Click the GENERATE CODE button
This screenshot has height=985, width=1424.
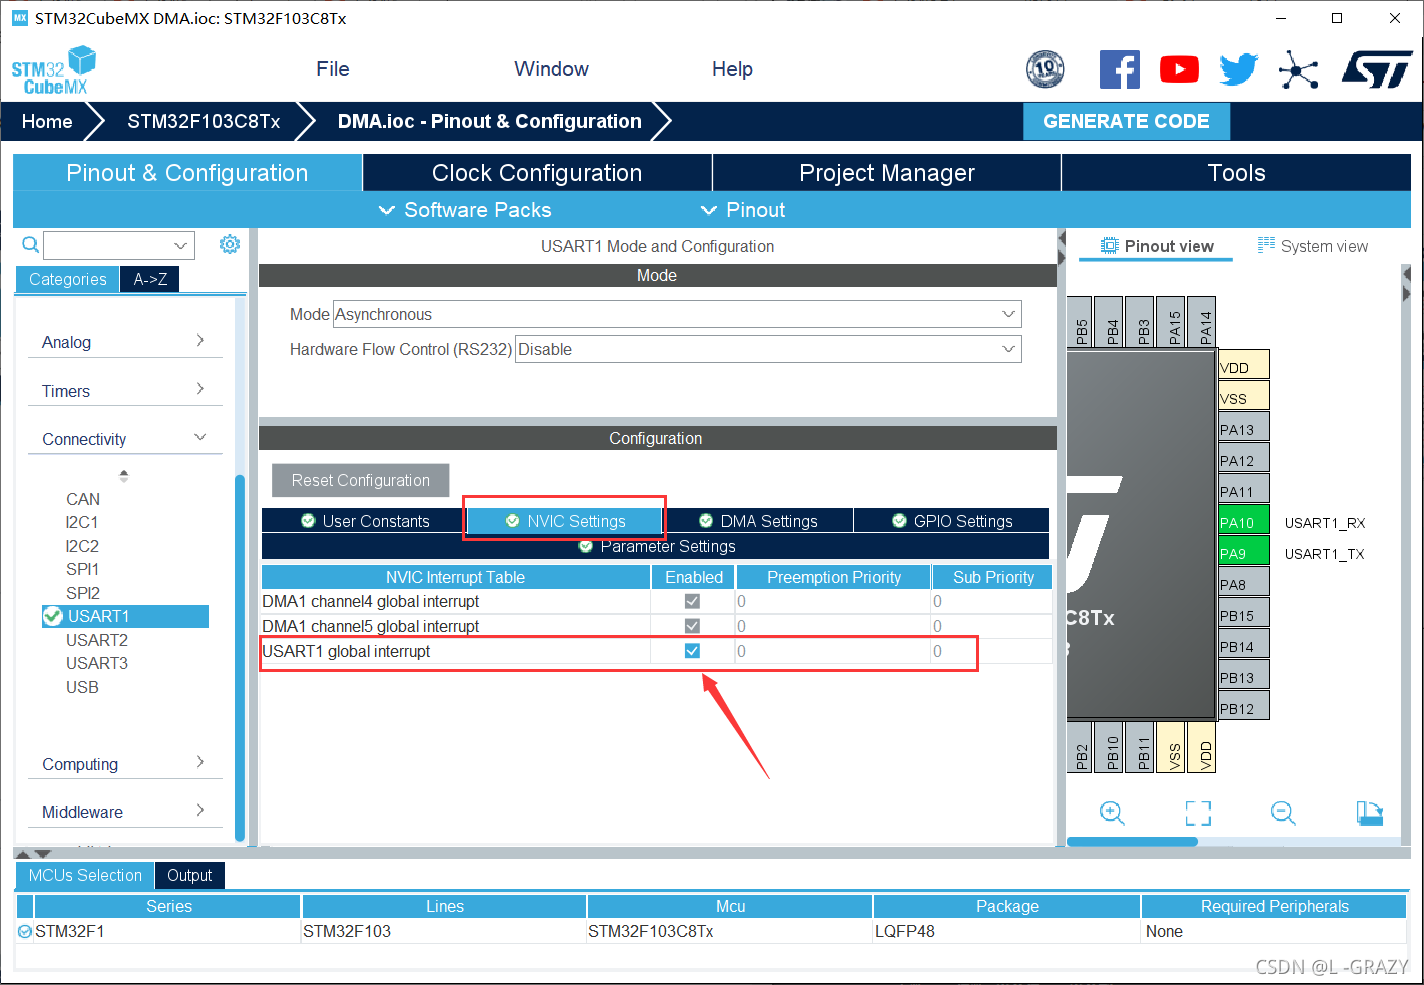(1126, 121)
